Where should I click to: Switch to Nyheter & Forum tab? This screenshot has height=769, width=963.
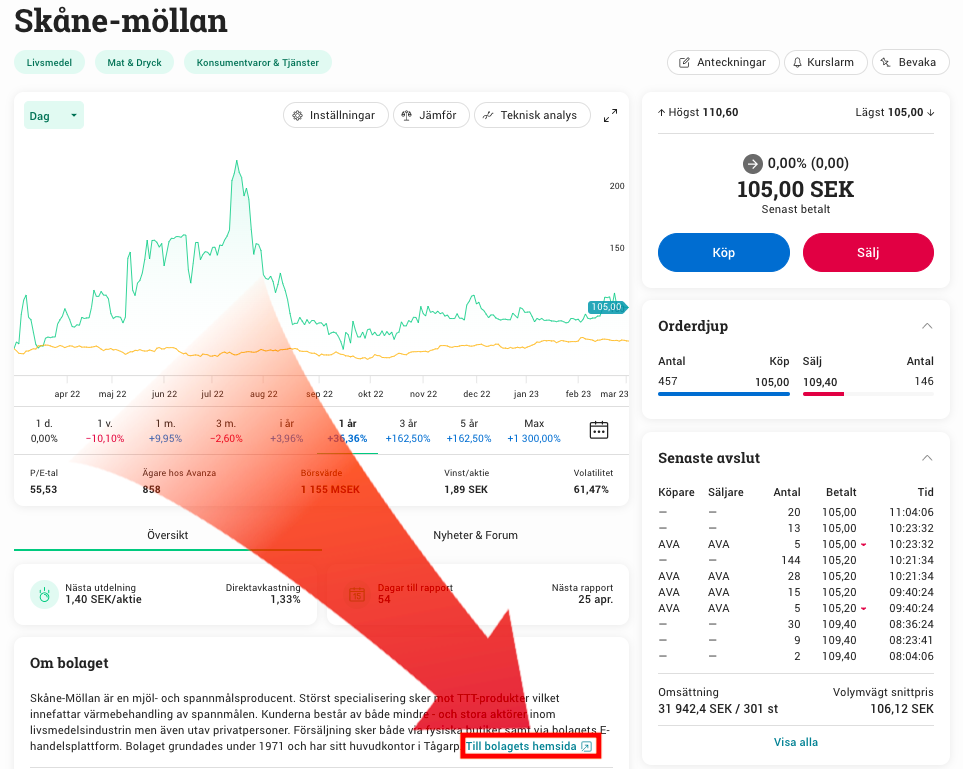click(475, 535)
